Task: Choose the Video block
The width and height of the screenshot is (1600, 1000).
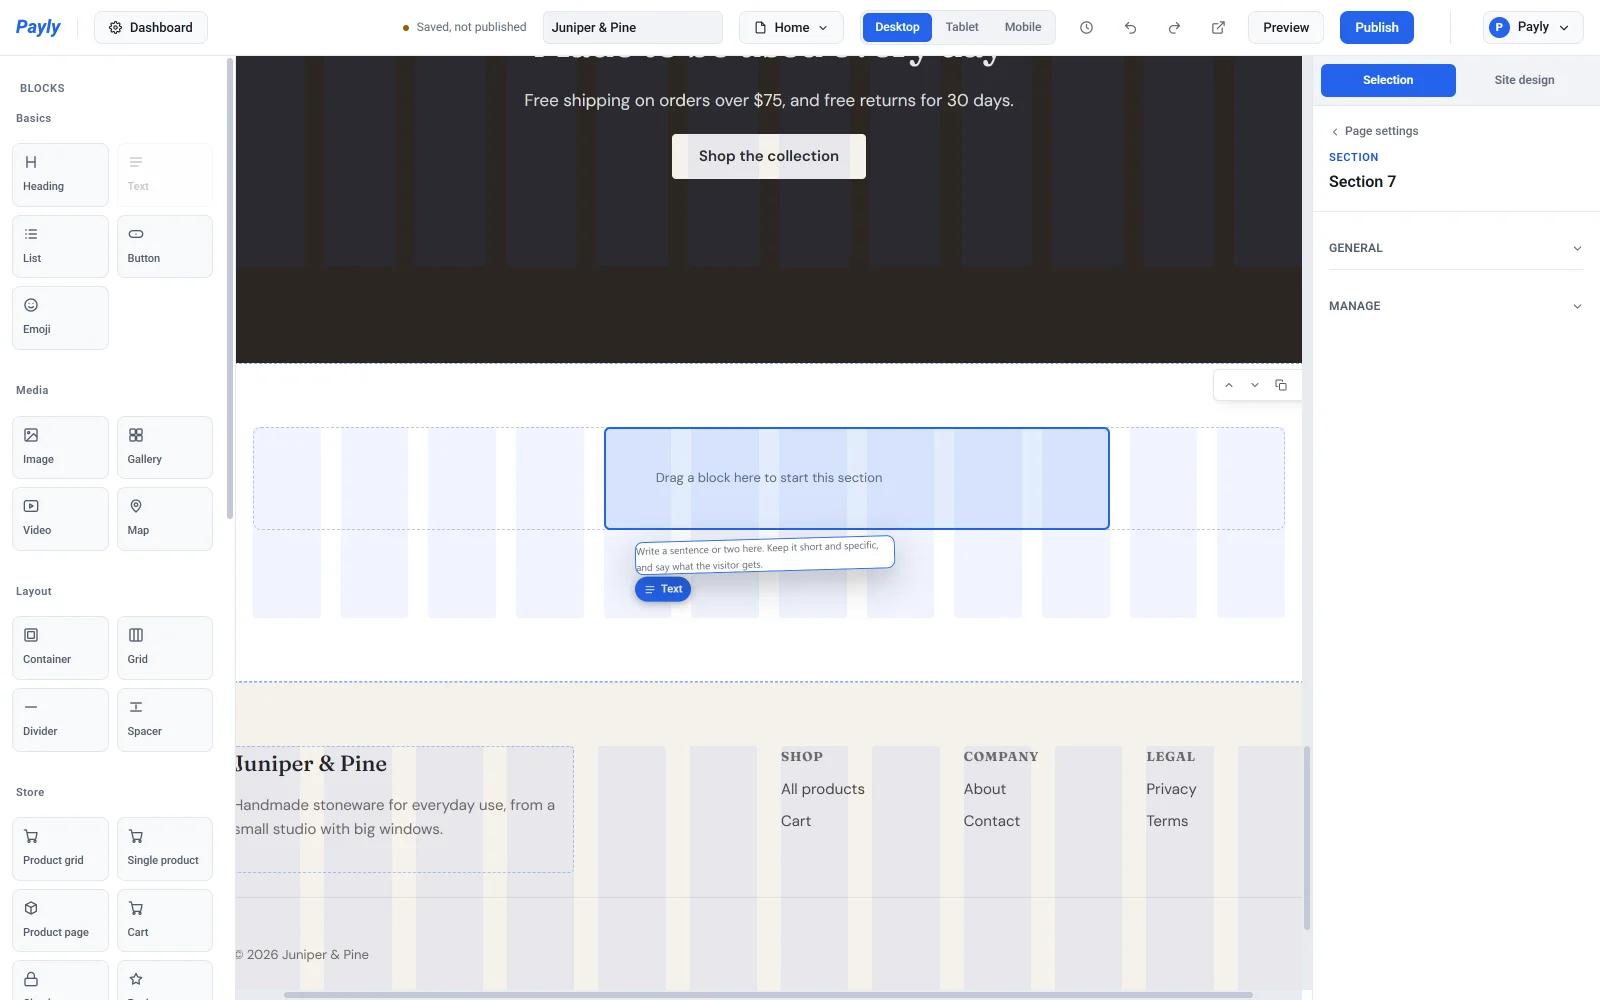Action: [x=60, y=519]
